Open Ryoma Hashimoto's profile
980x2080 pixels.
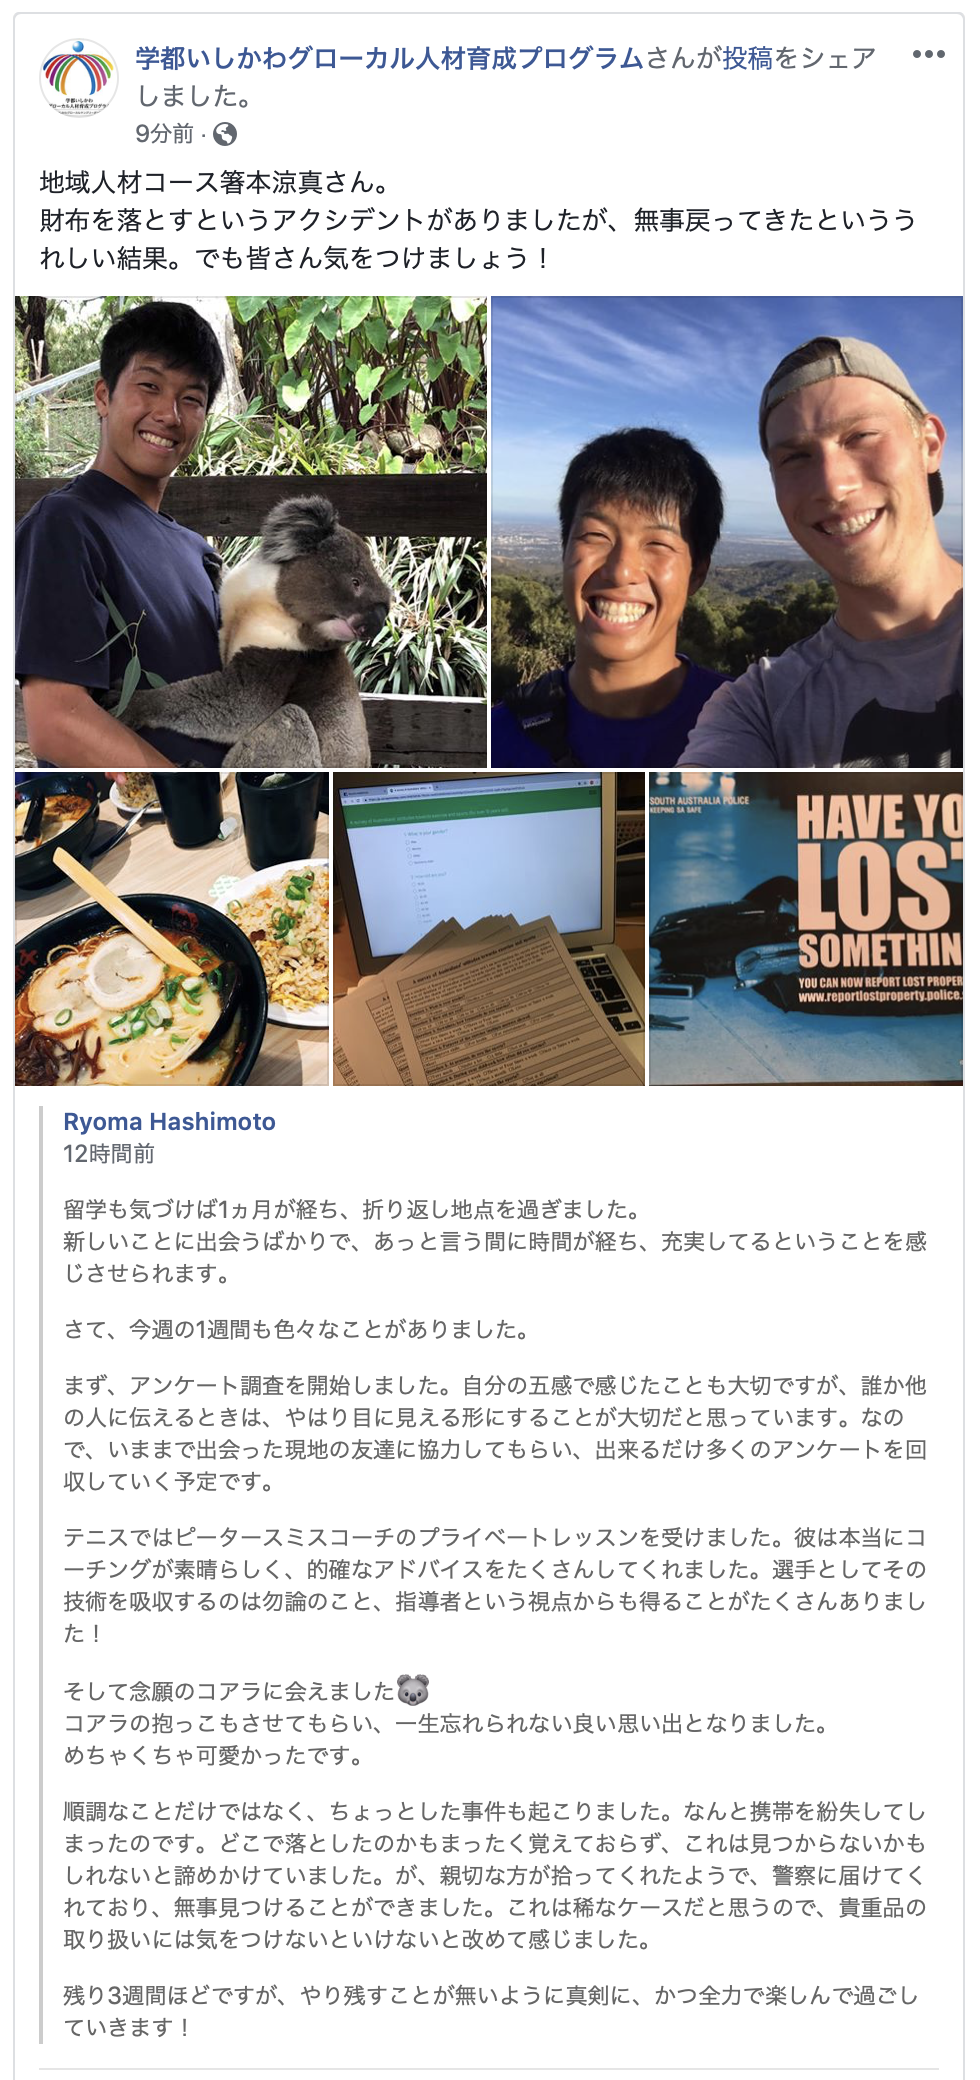pyautogui.click(x=170, y=1121)
